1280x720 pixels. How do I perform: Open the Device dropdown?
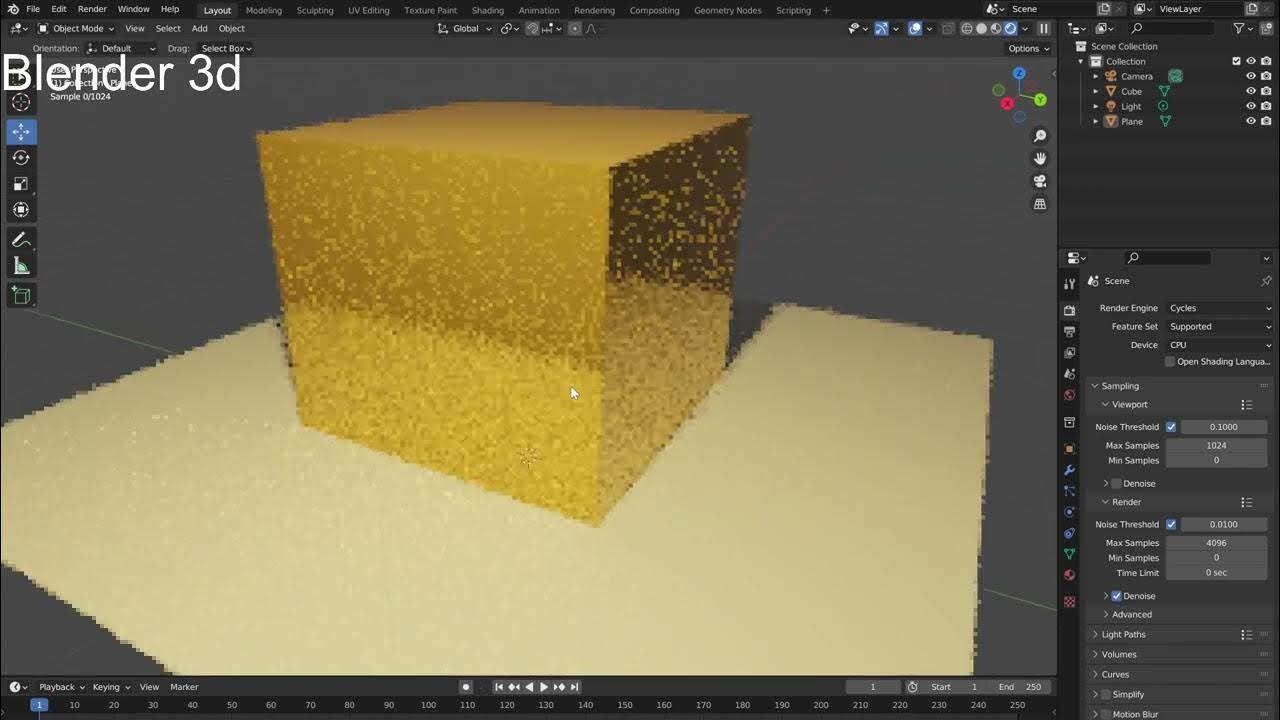1220,345
